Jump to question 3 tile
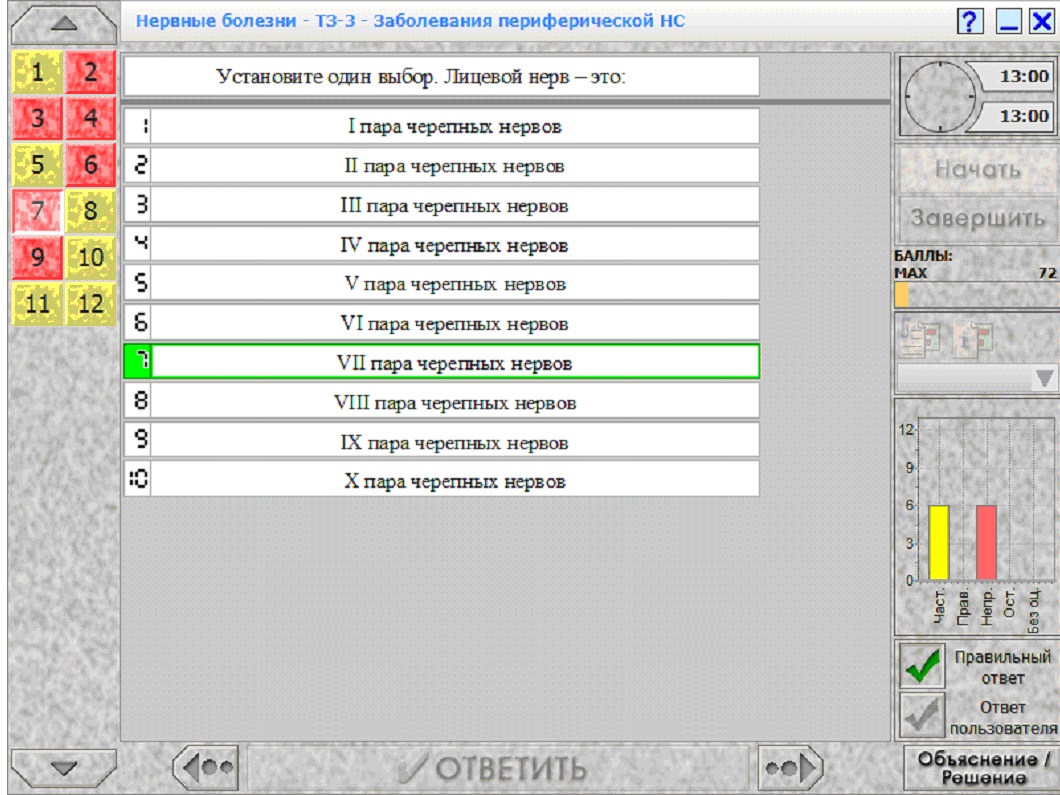The image size is (1060, 795). tap(37, 118)
